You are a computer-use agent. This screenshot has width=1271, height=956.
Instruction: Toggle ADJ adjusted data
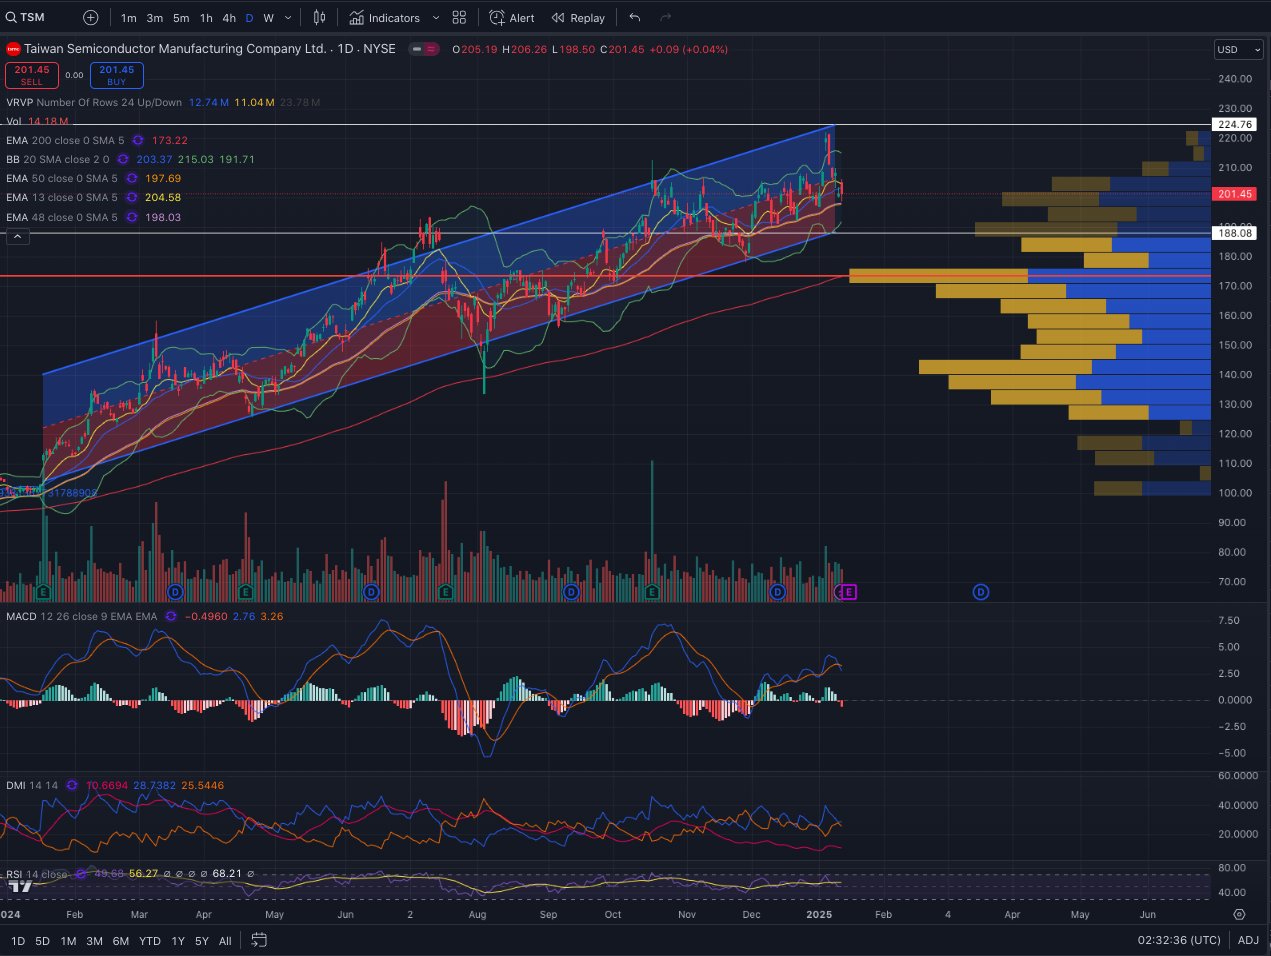(1248, 940)
